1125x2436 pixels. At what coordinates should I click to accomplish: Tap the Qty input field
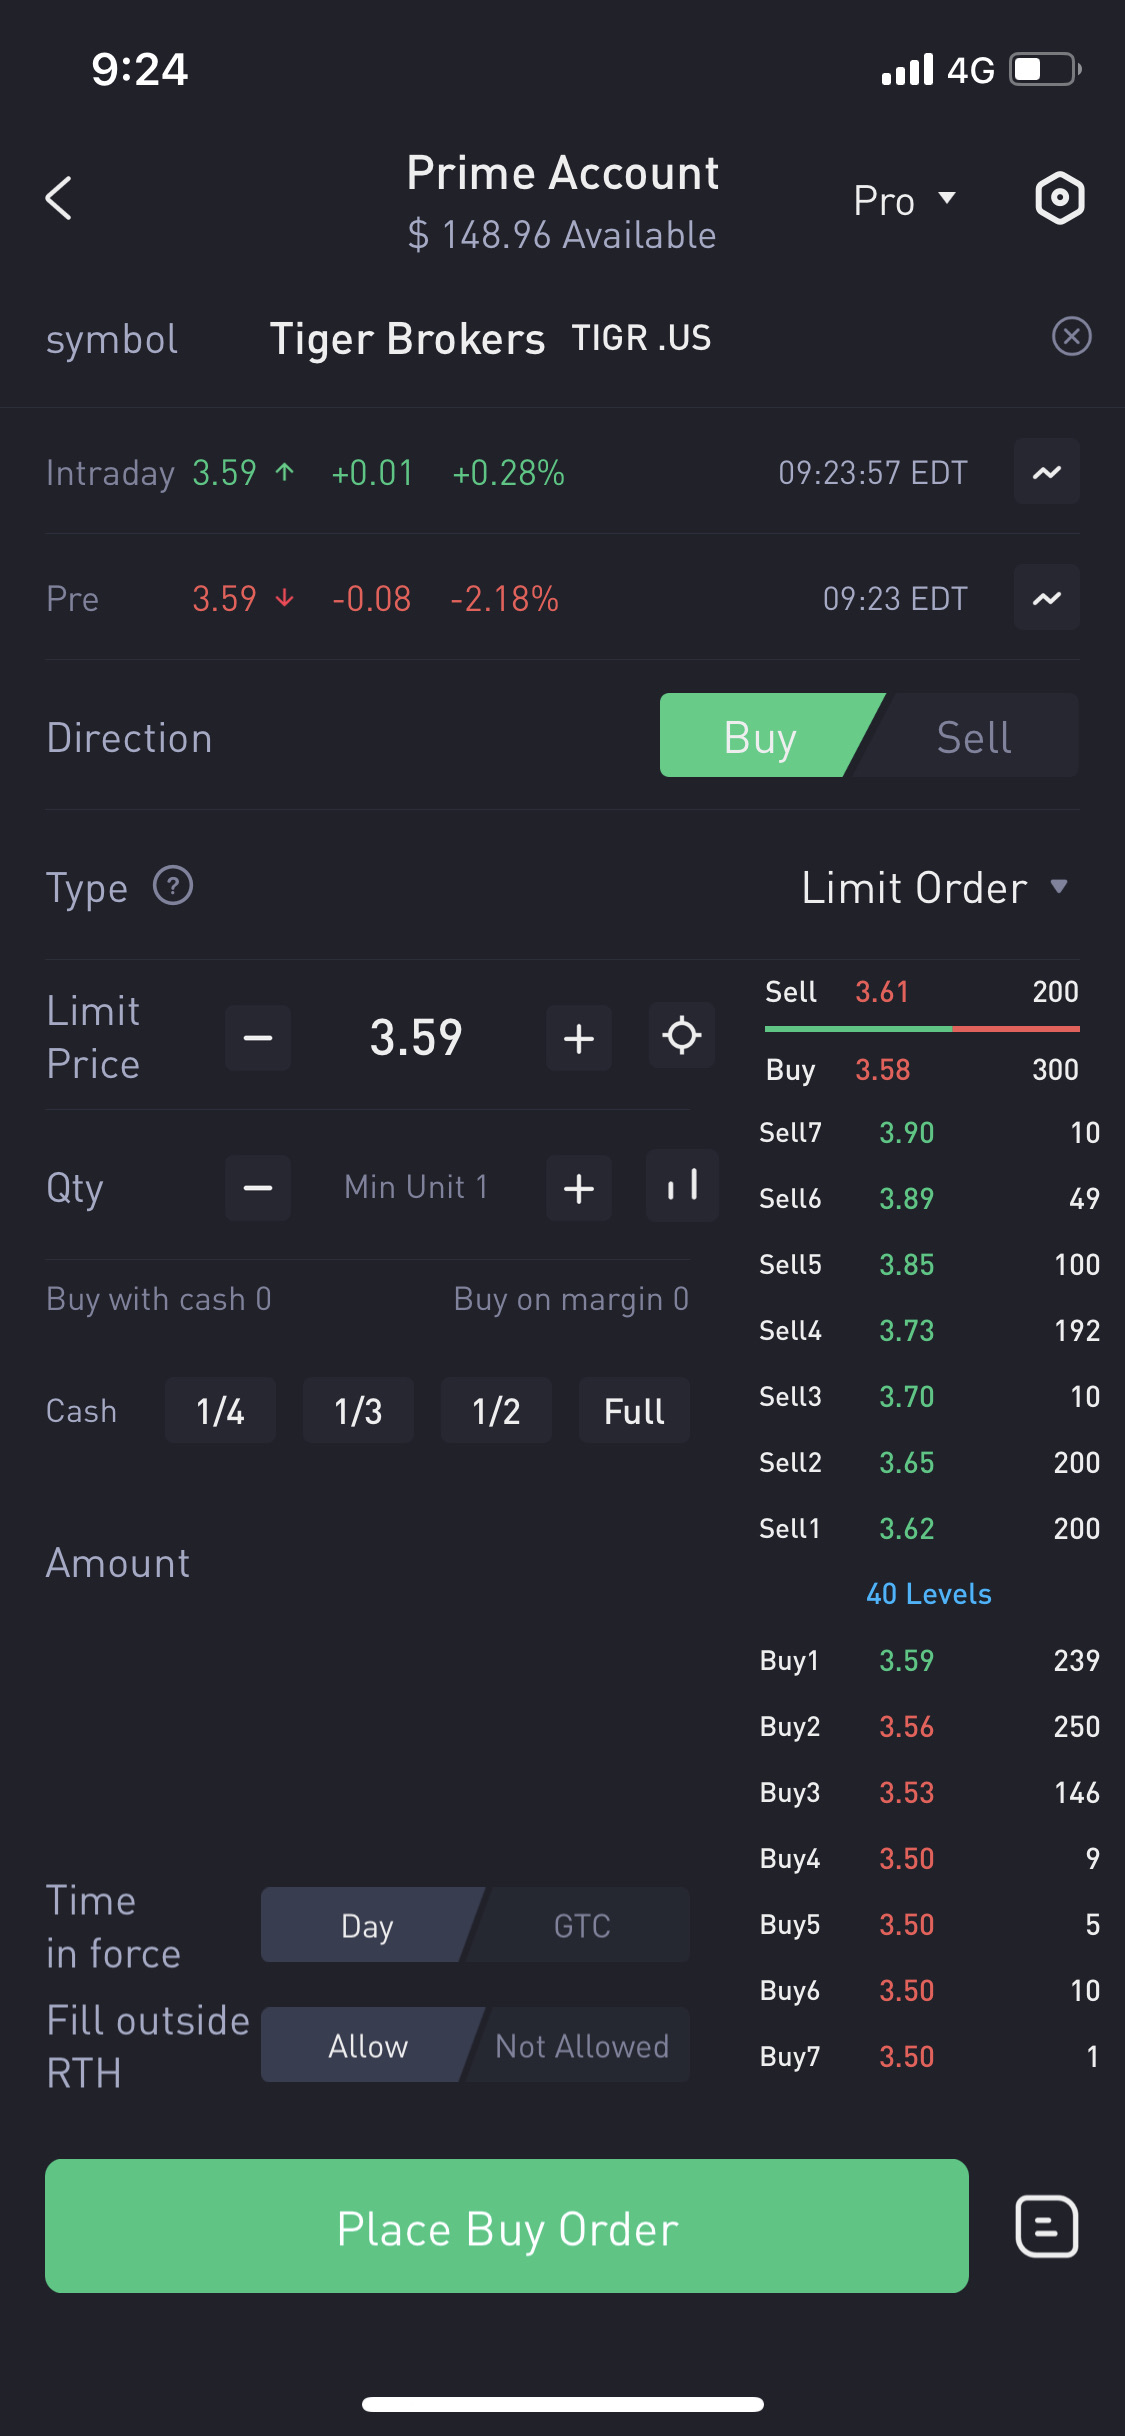(416, 1187)
